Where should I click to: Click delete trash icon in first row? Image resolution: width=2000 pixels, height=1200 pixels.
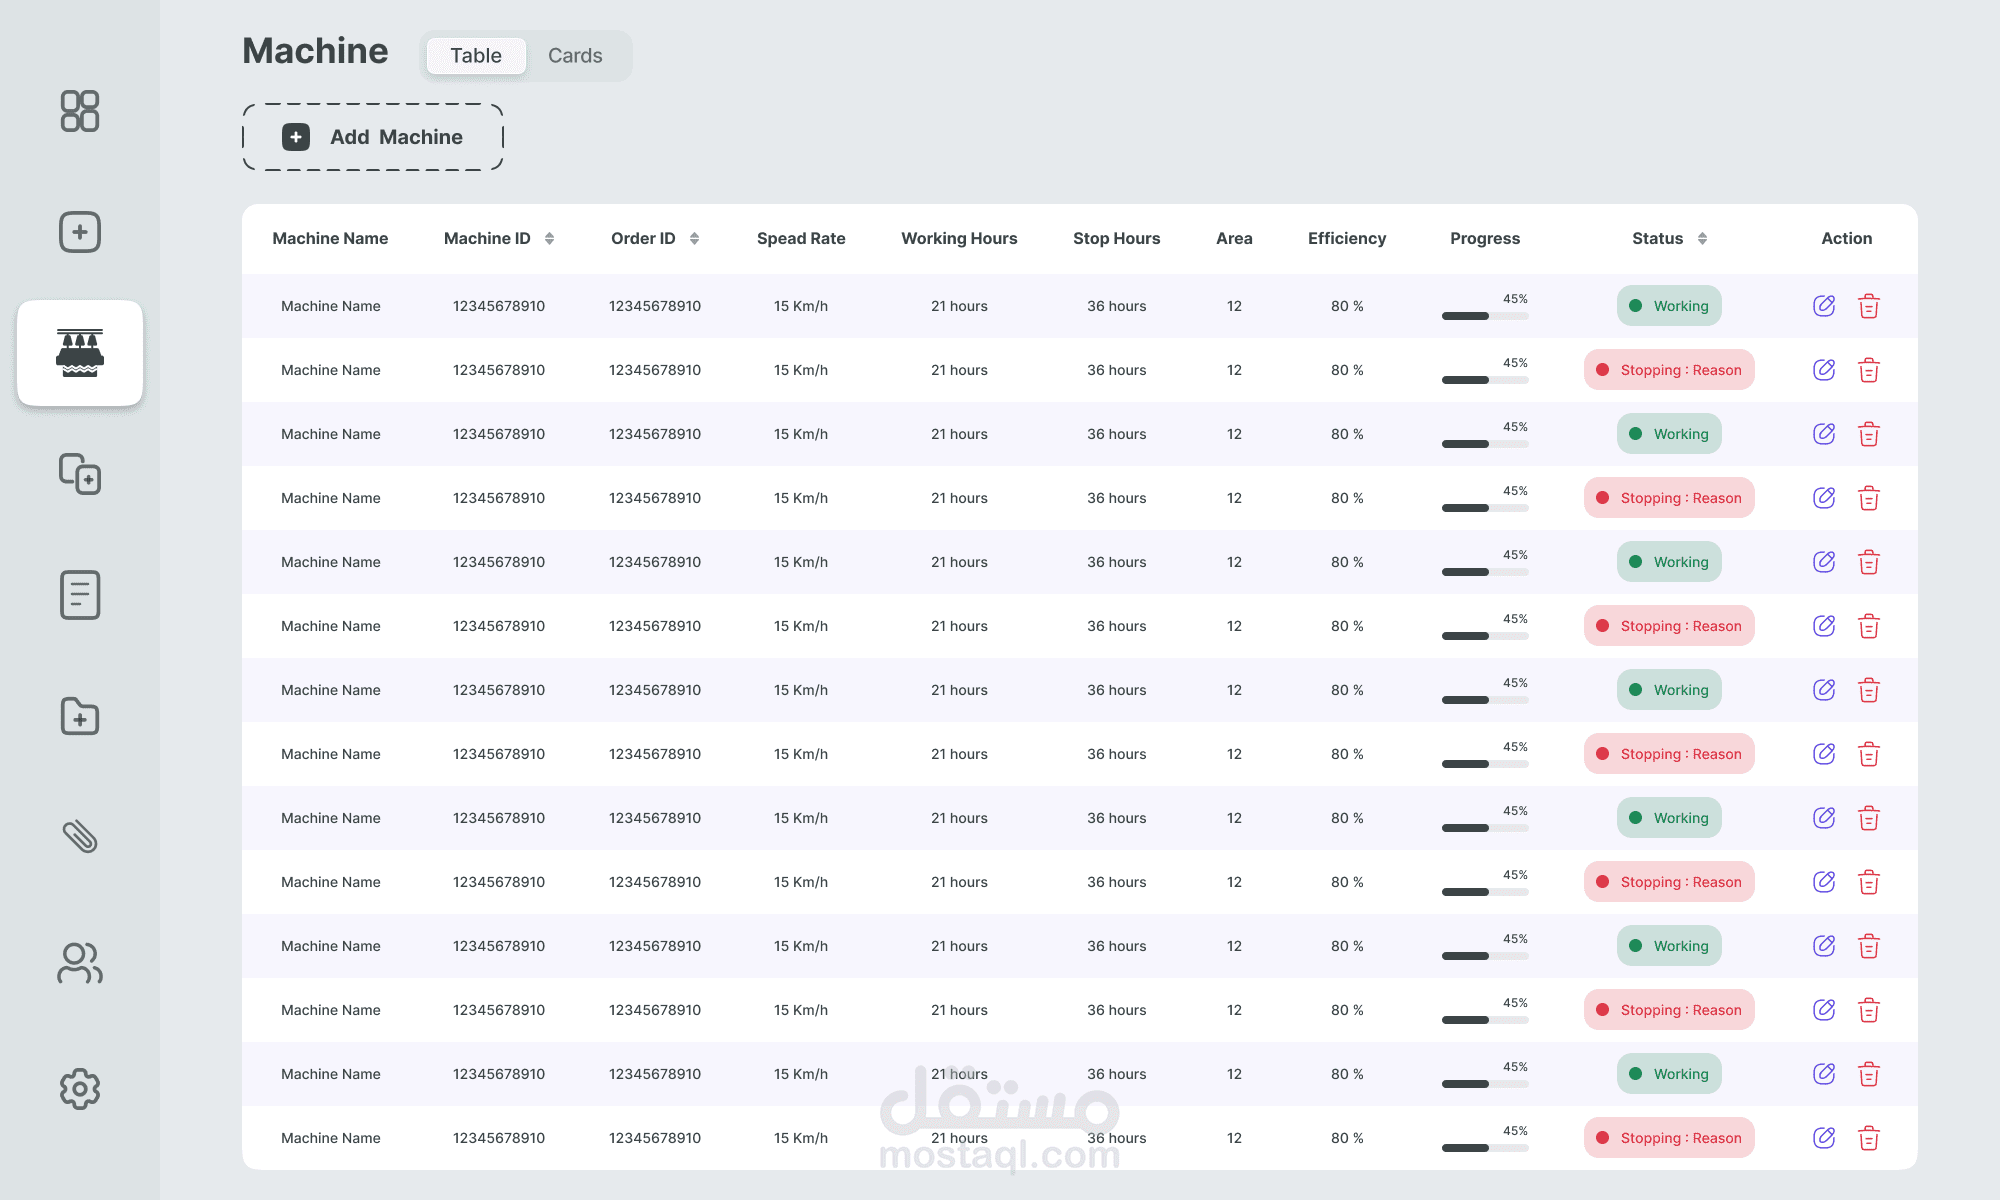point(1868,306)
